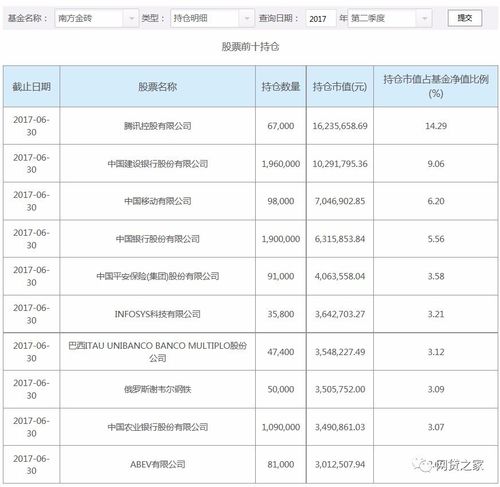
Task: Open the 基金名称 dropdown showing 南方金砖
Action: 97,18
